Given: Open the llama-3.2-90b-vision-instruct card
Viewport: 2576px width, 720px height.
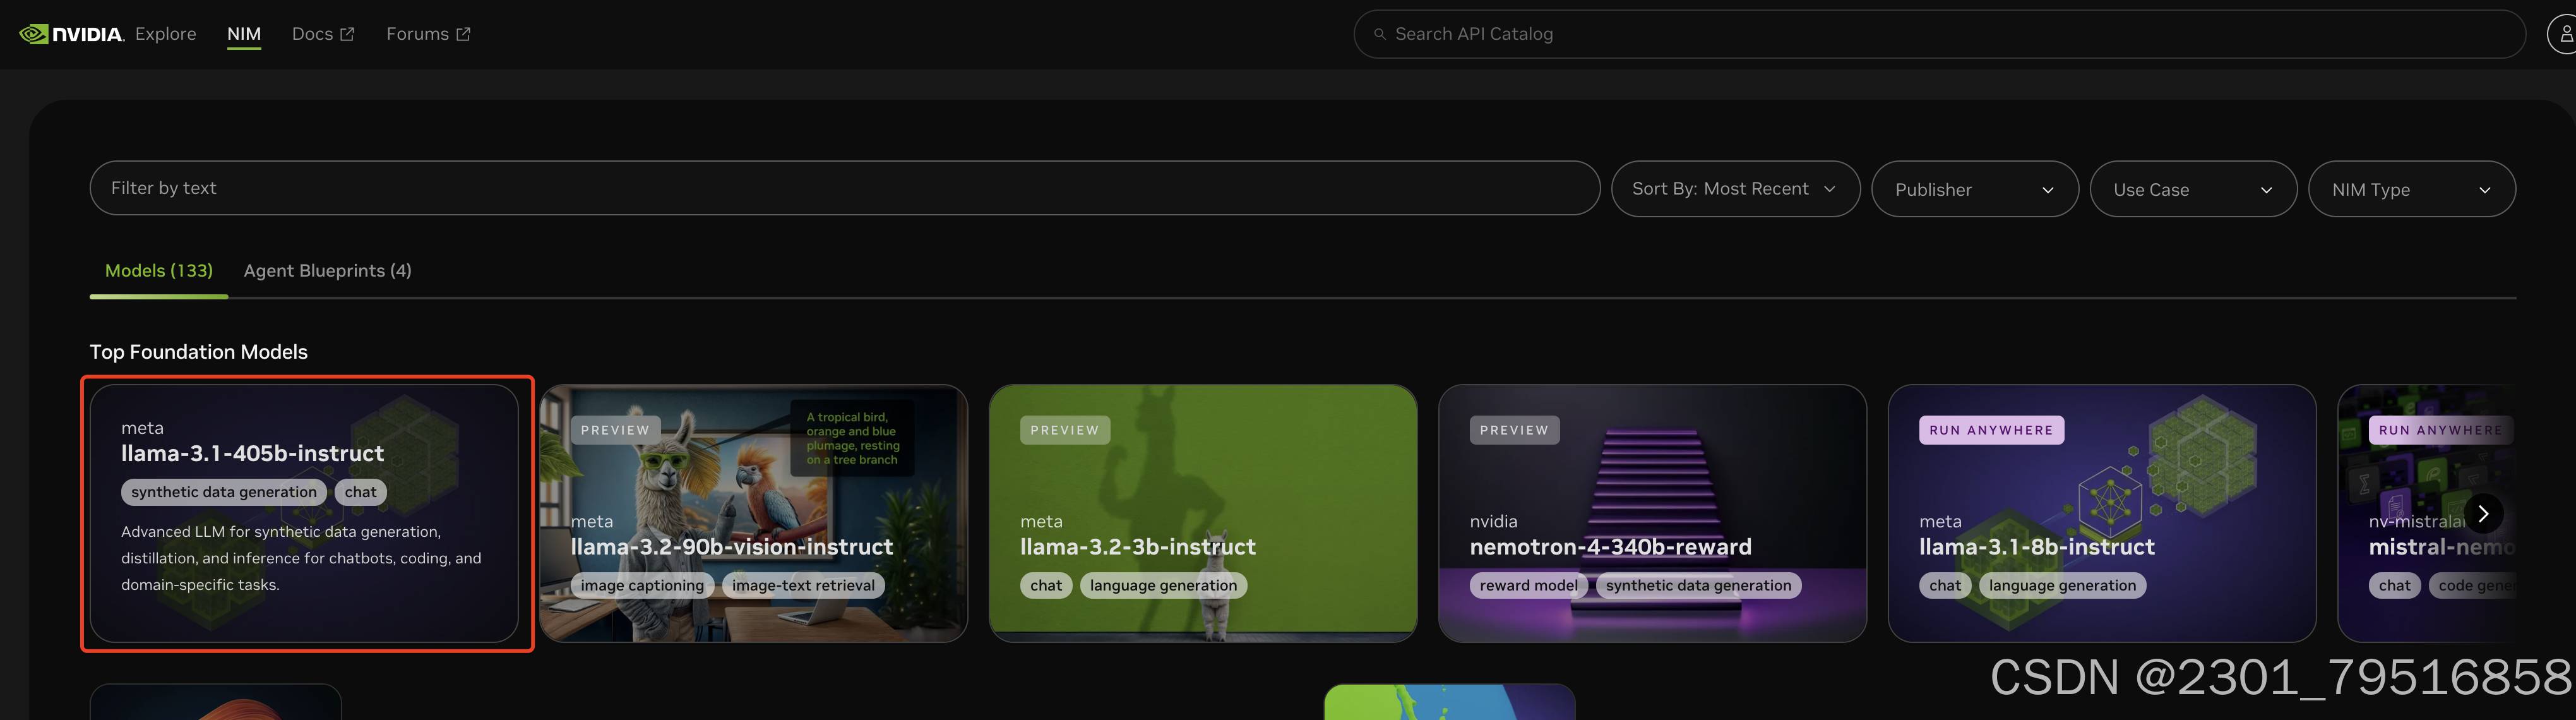Looking at the screenshot, I should pyautogui.click(x=754, y=513).
